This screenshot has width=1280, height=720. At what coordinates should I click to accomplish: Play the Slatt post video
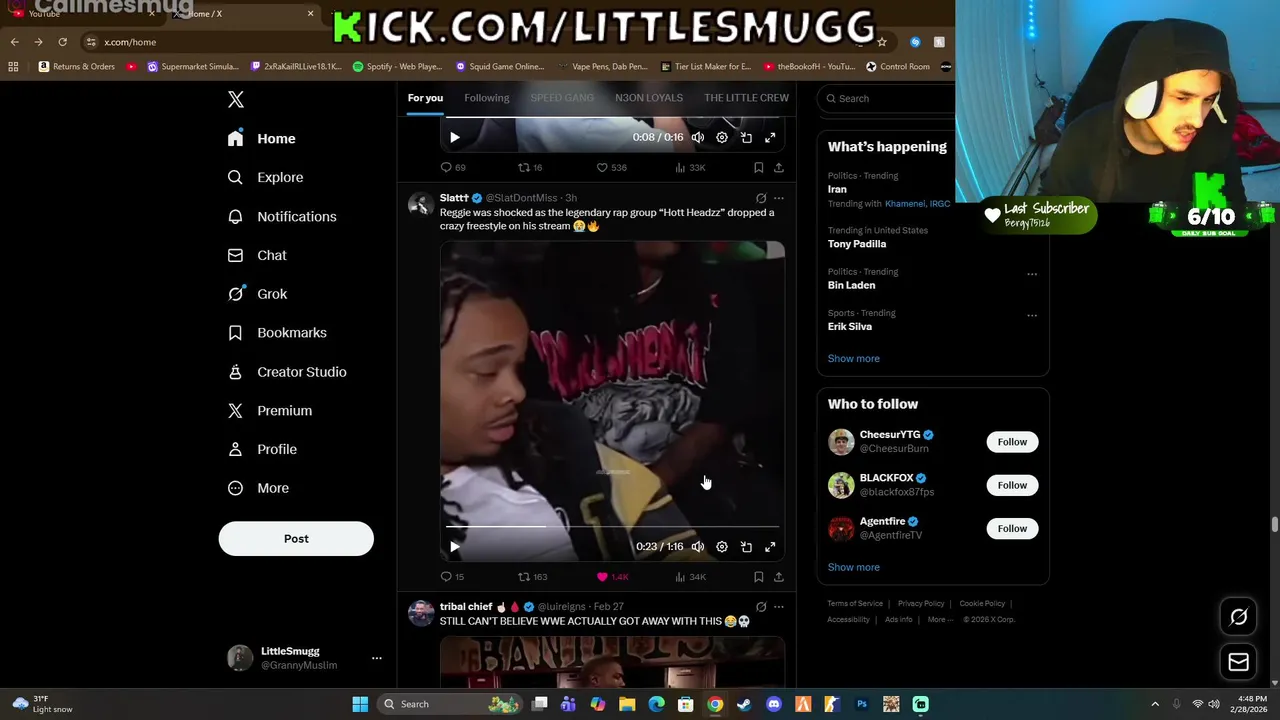[x=454, y=547]
